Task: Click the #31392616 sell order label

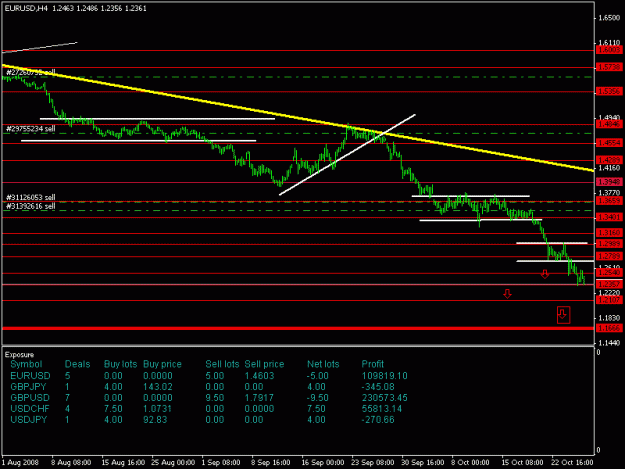Action: (x=31, y=206)
